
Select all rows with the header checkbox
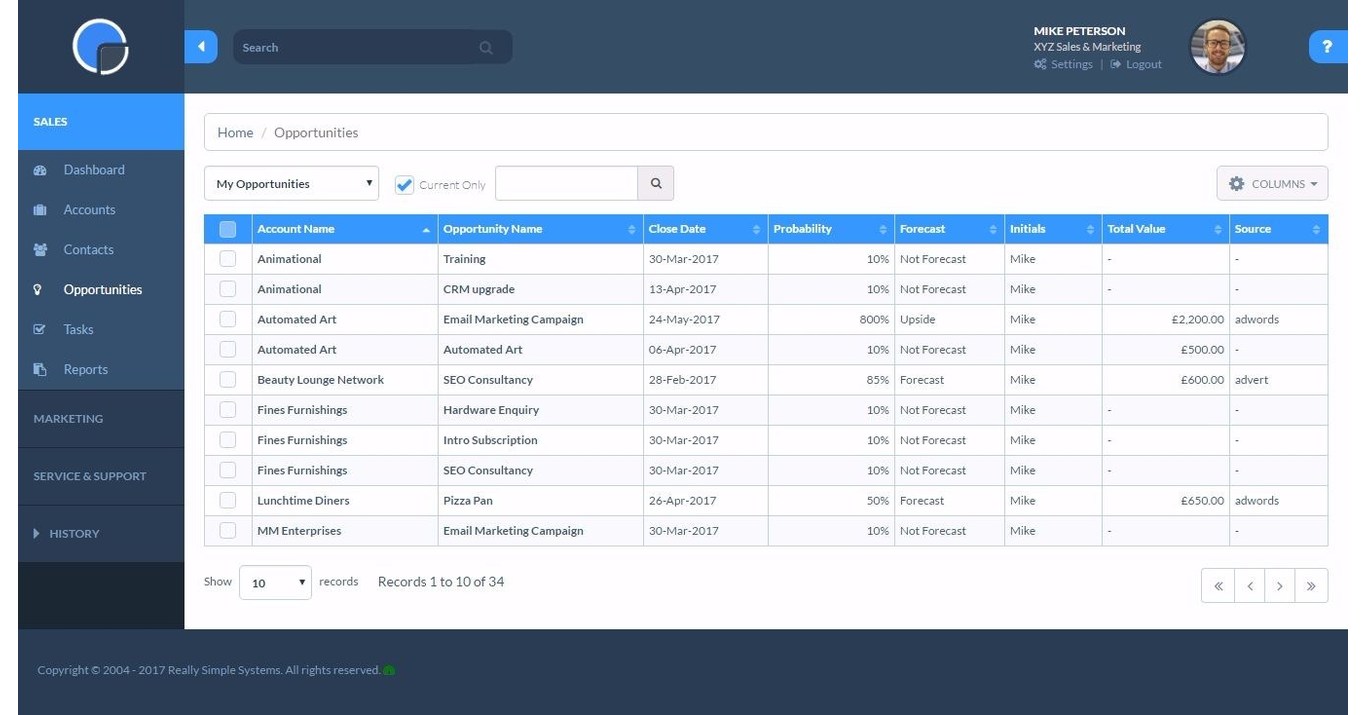click(227, 228)
